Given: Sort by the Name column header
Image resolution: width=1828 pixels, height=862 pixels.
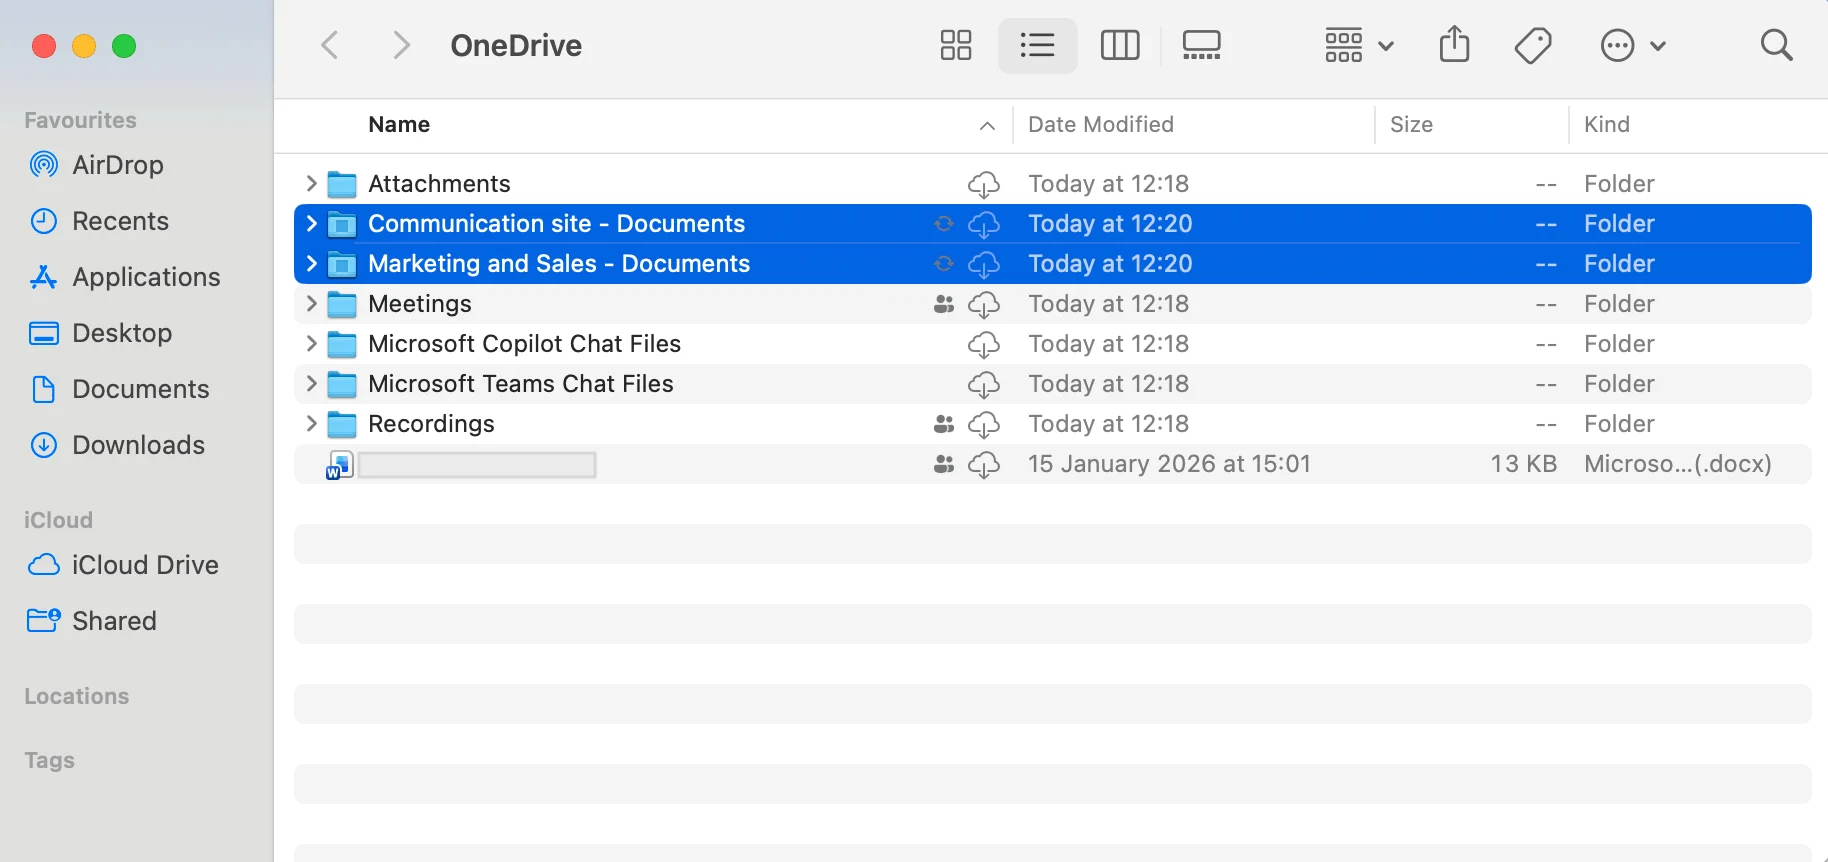Looking at the screenshot, I should [399, 124].
